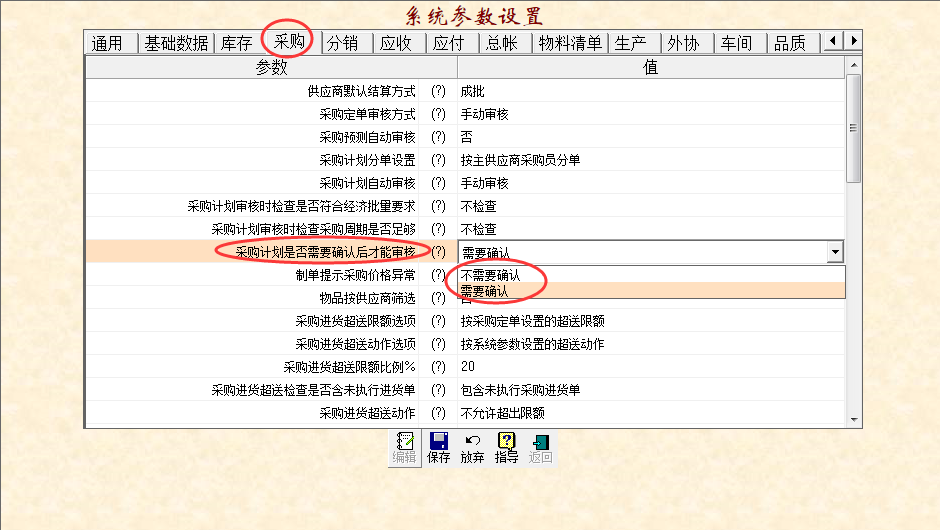Click the (?) help next to 采购进货超送动作选项
Viewport: 940px width, 530px height.
pyautogui.click(x=438, y=344)
